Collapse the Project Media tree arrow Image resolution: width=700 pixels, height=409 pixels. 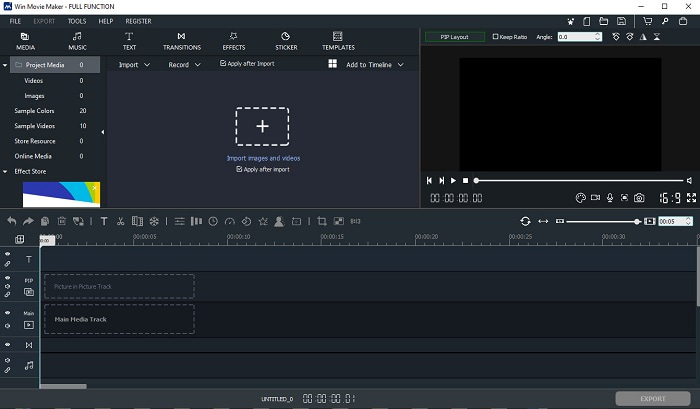point(5,65)
